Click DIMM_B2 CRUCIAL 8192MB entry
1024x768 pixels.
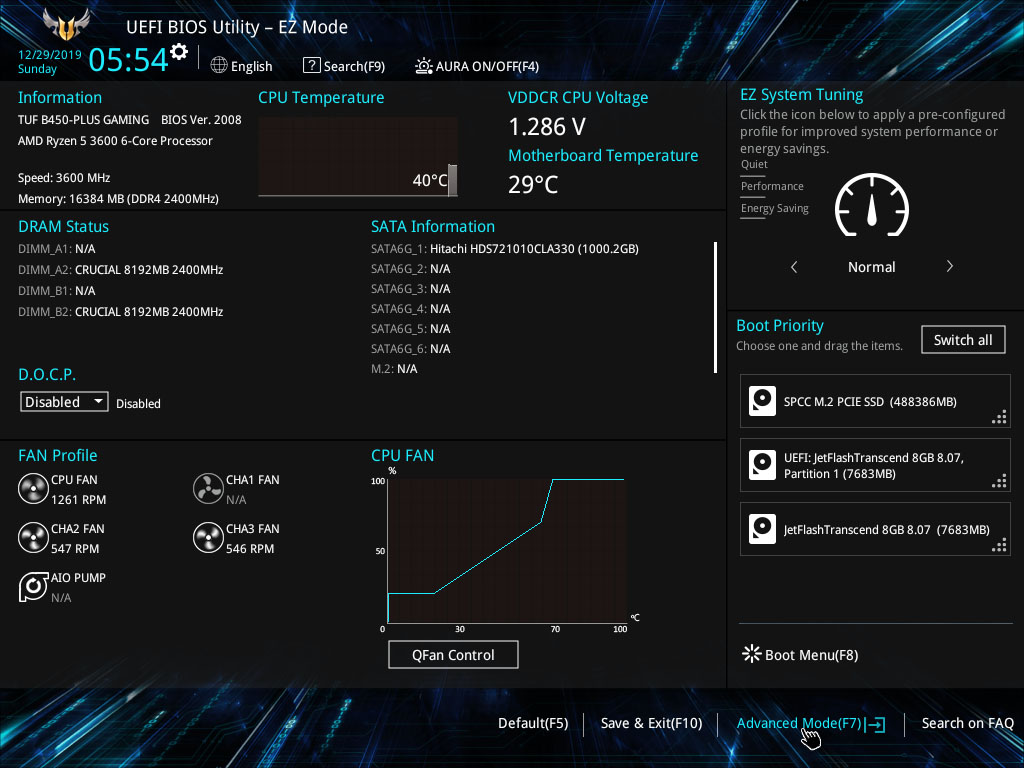121,312
